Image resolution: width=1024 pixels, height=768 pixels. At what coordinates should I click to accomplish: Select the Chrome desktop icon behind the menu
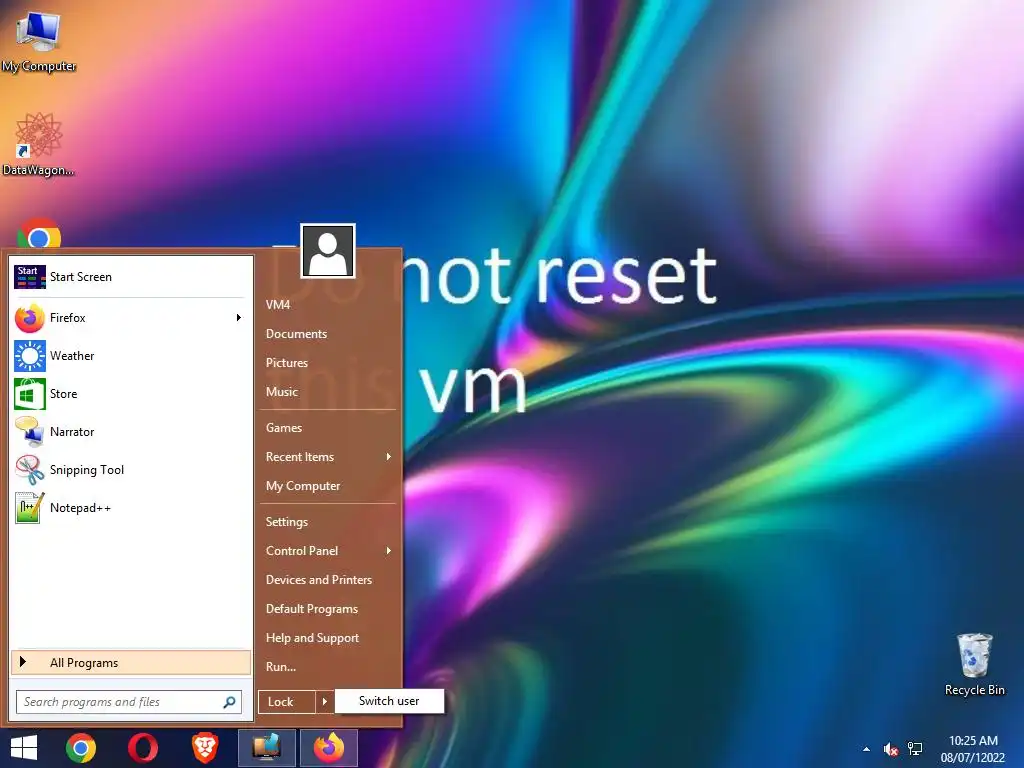pos(39,233)
